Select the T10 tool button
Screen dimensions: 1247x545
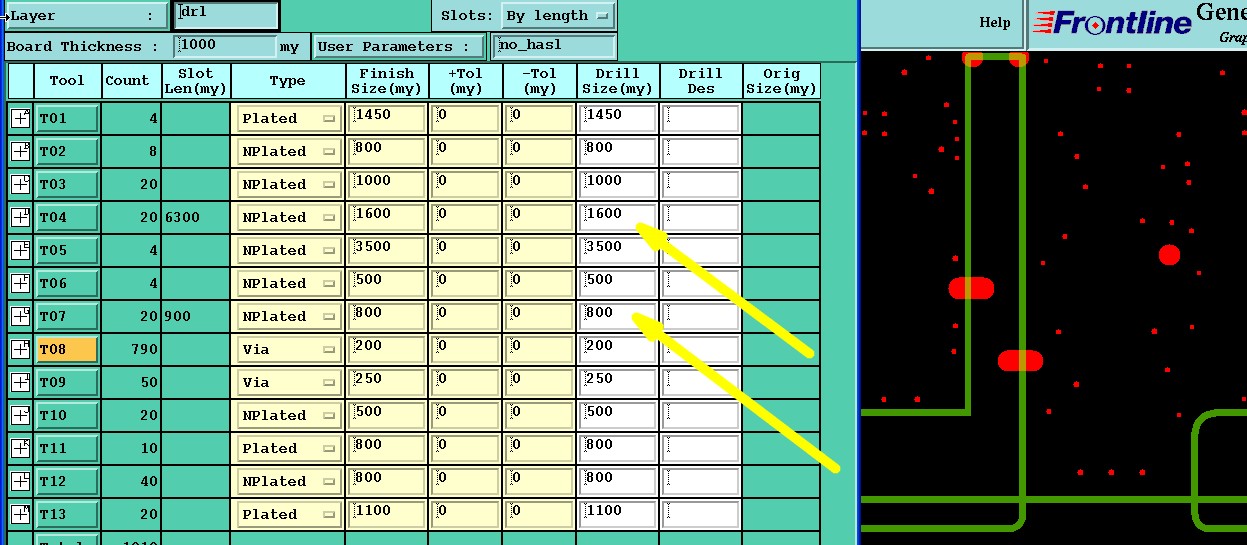pos(67,415)
